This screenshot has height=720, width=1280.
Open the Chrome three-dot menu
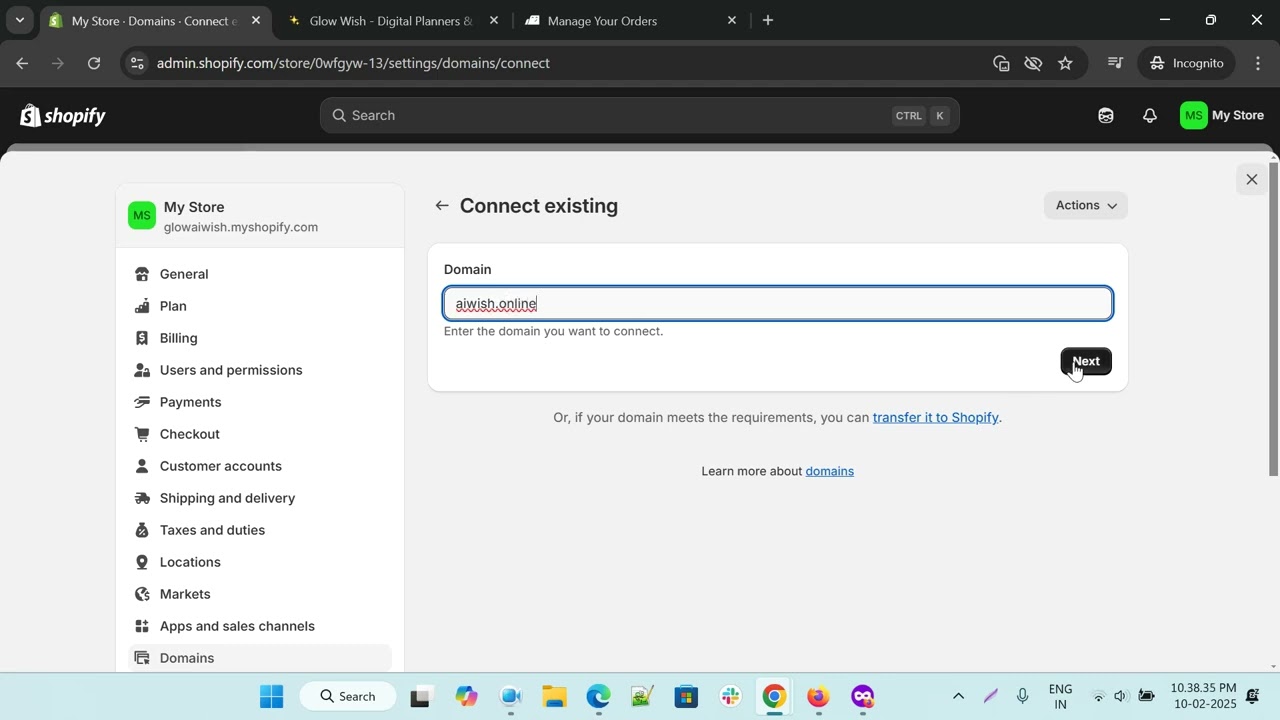pyautogui.click(x=1258, y=63)
